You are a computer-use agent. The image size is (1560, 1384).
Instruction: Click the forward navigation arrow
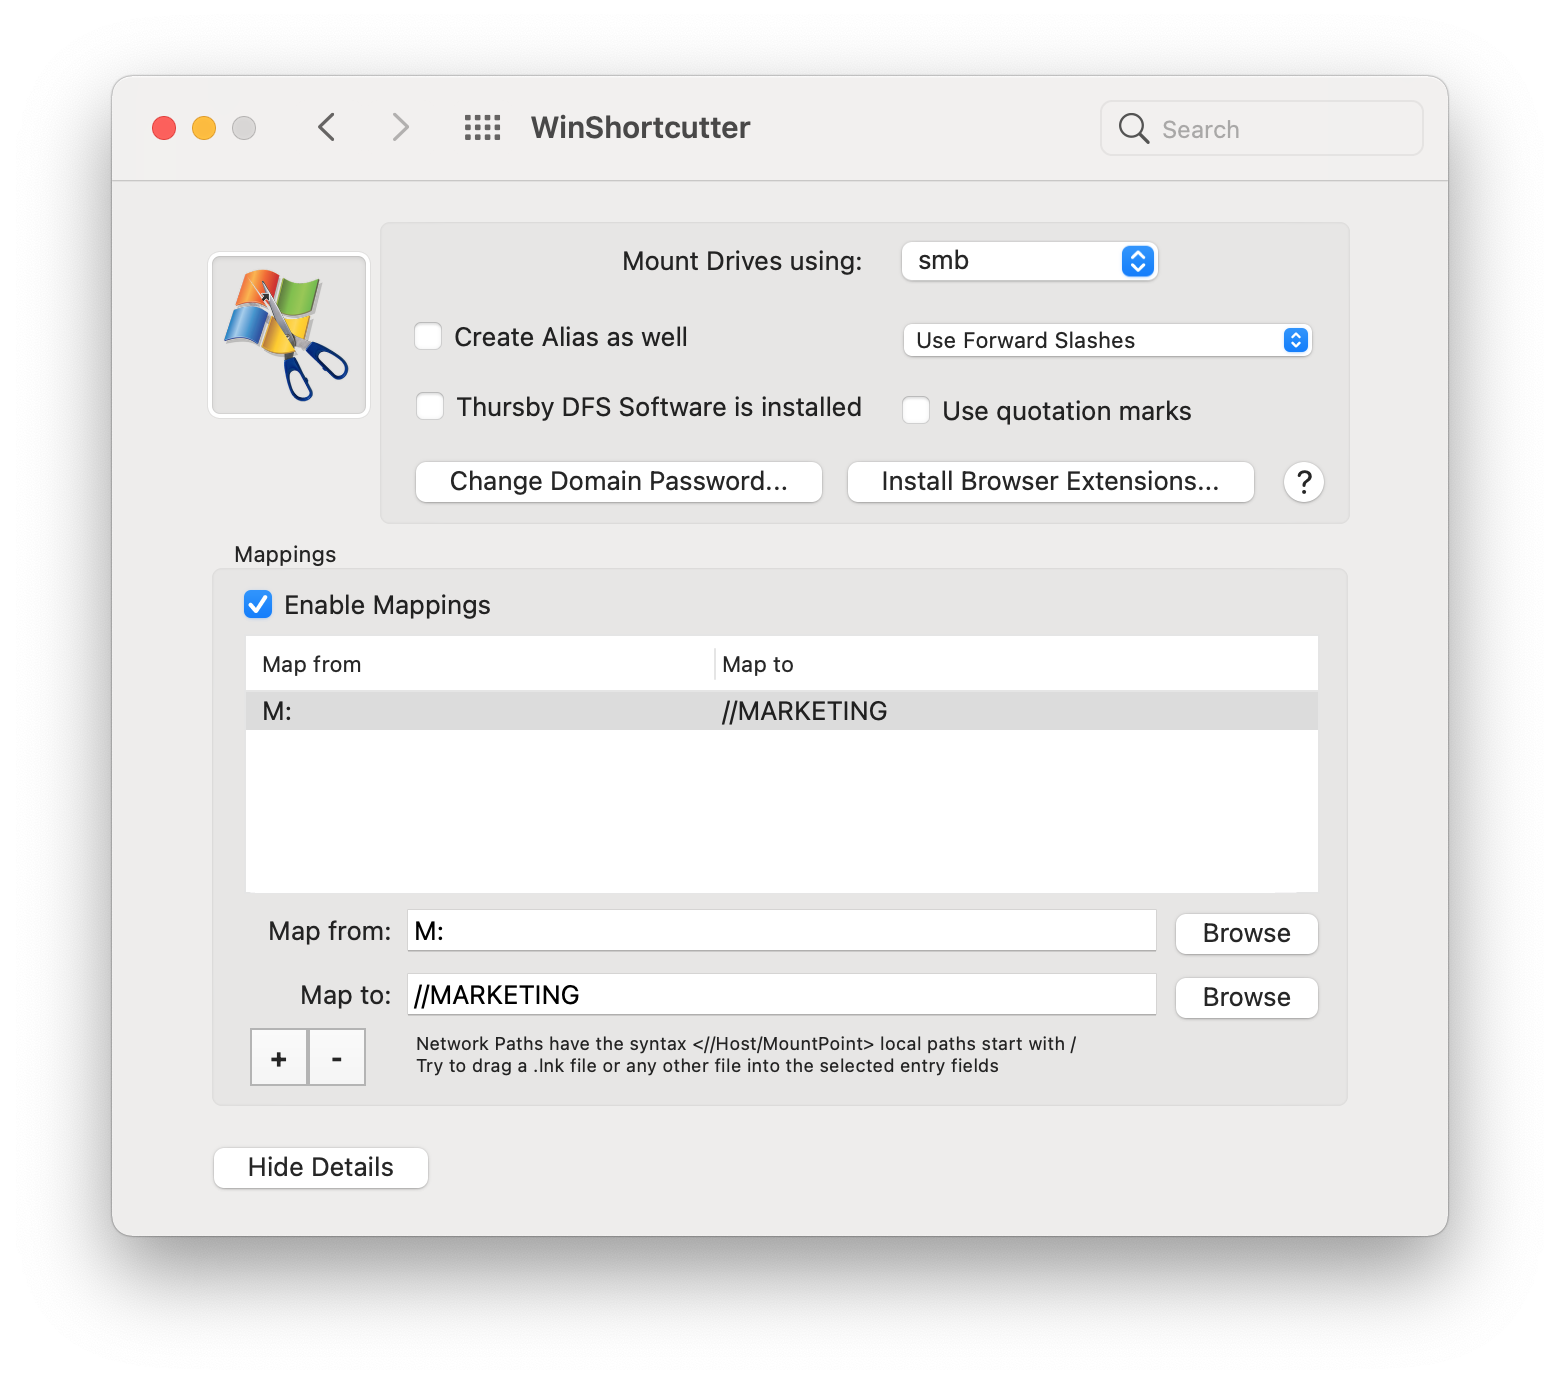pyautogui.click(x=400, y=128)
